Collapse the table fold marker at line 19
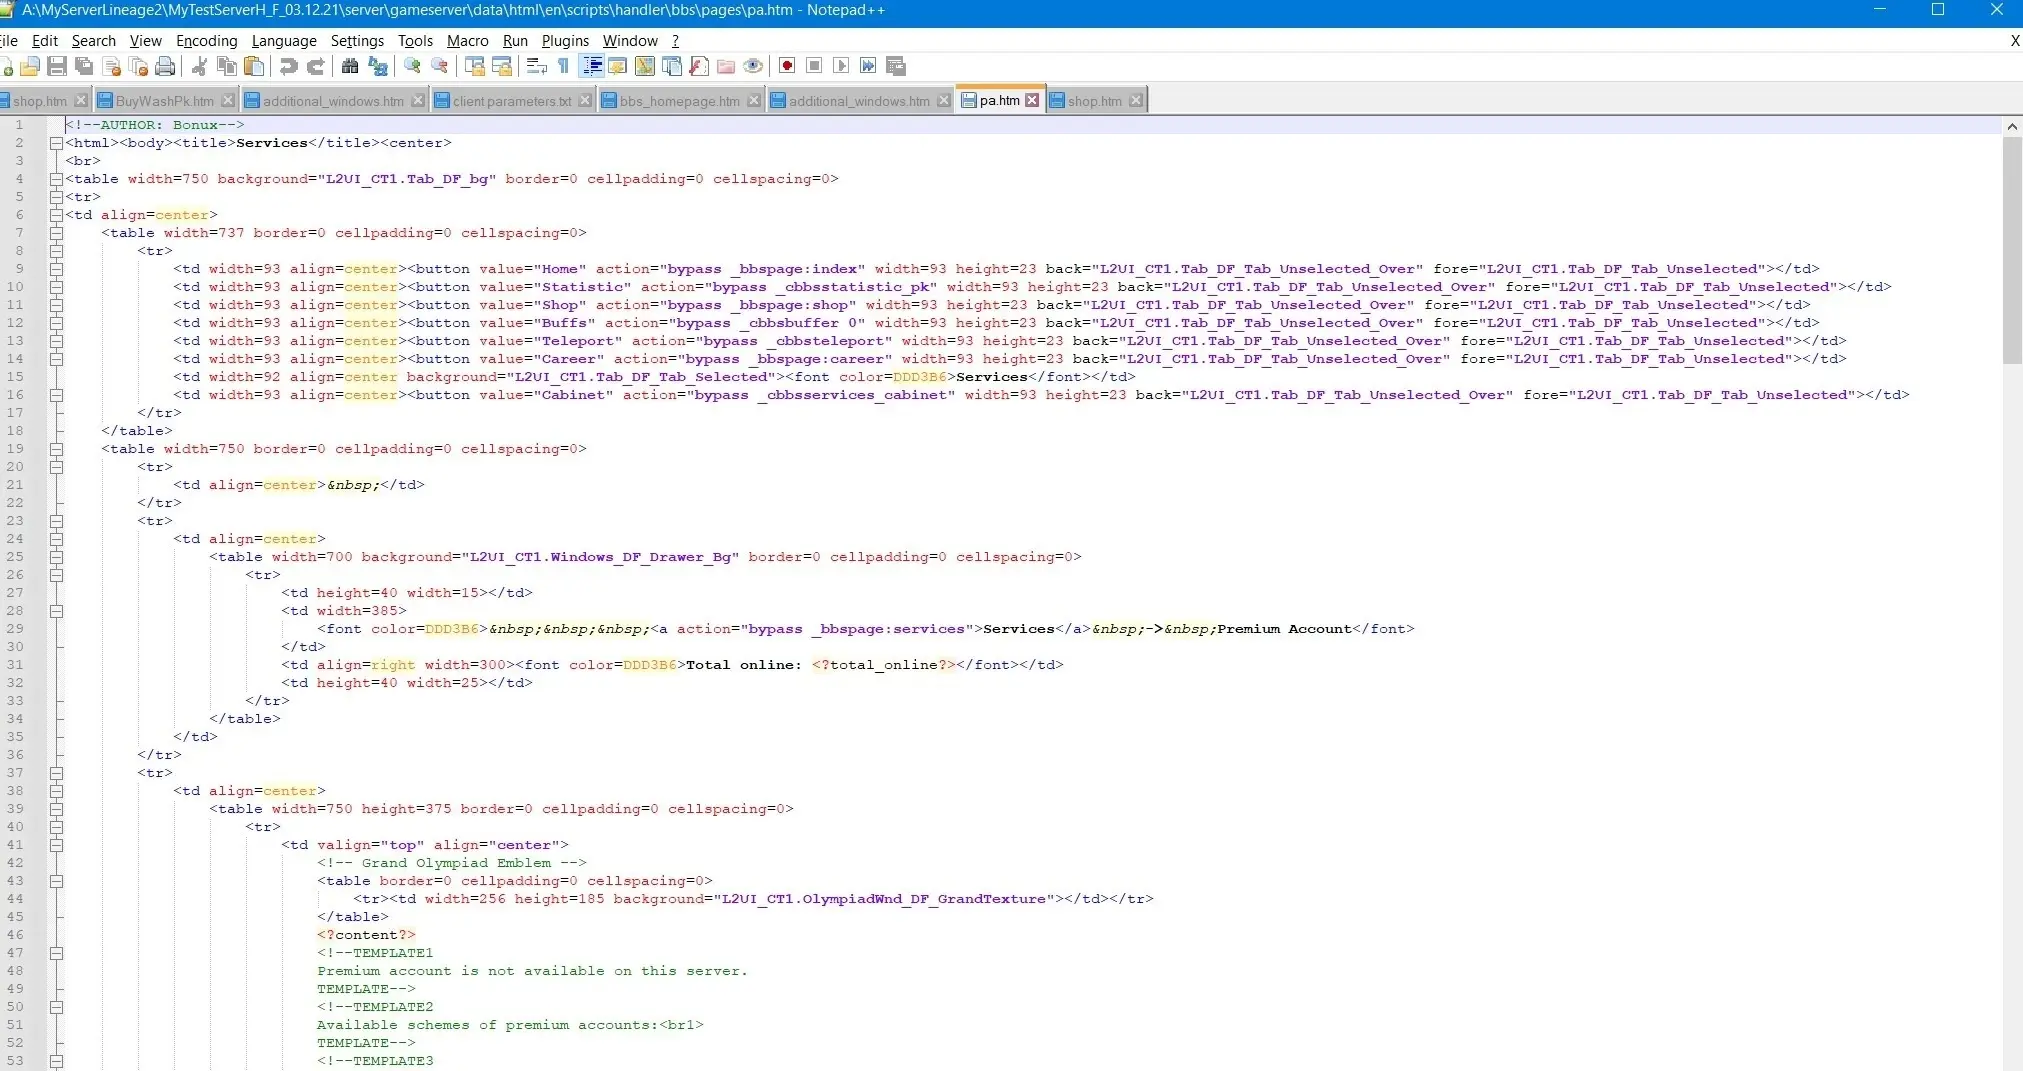 click(56, 449)
